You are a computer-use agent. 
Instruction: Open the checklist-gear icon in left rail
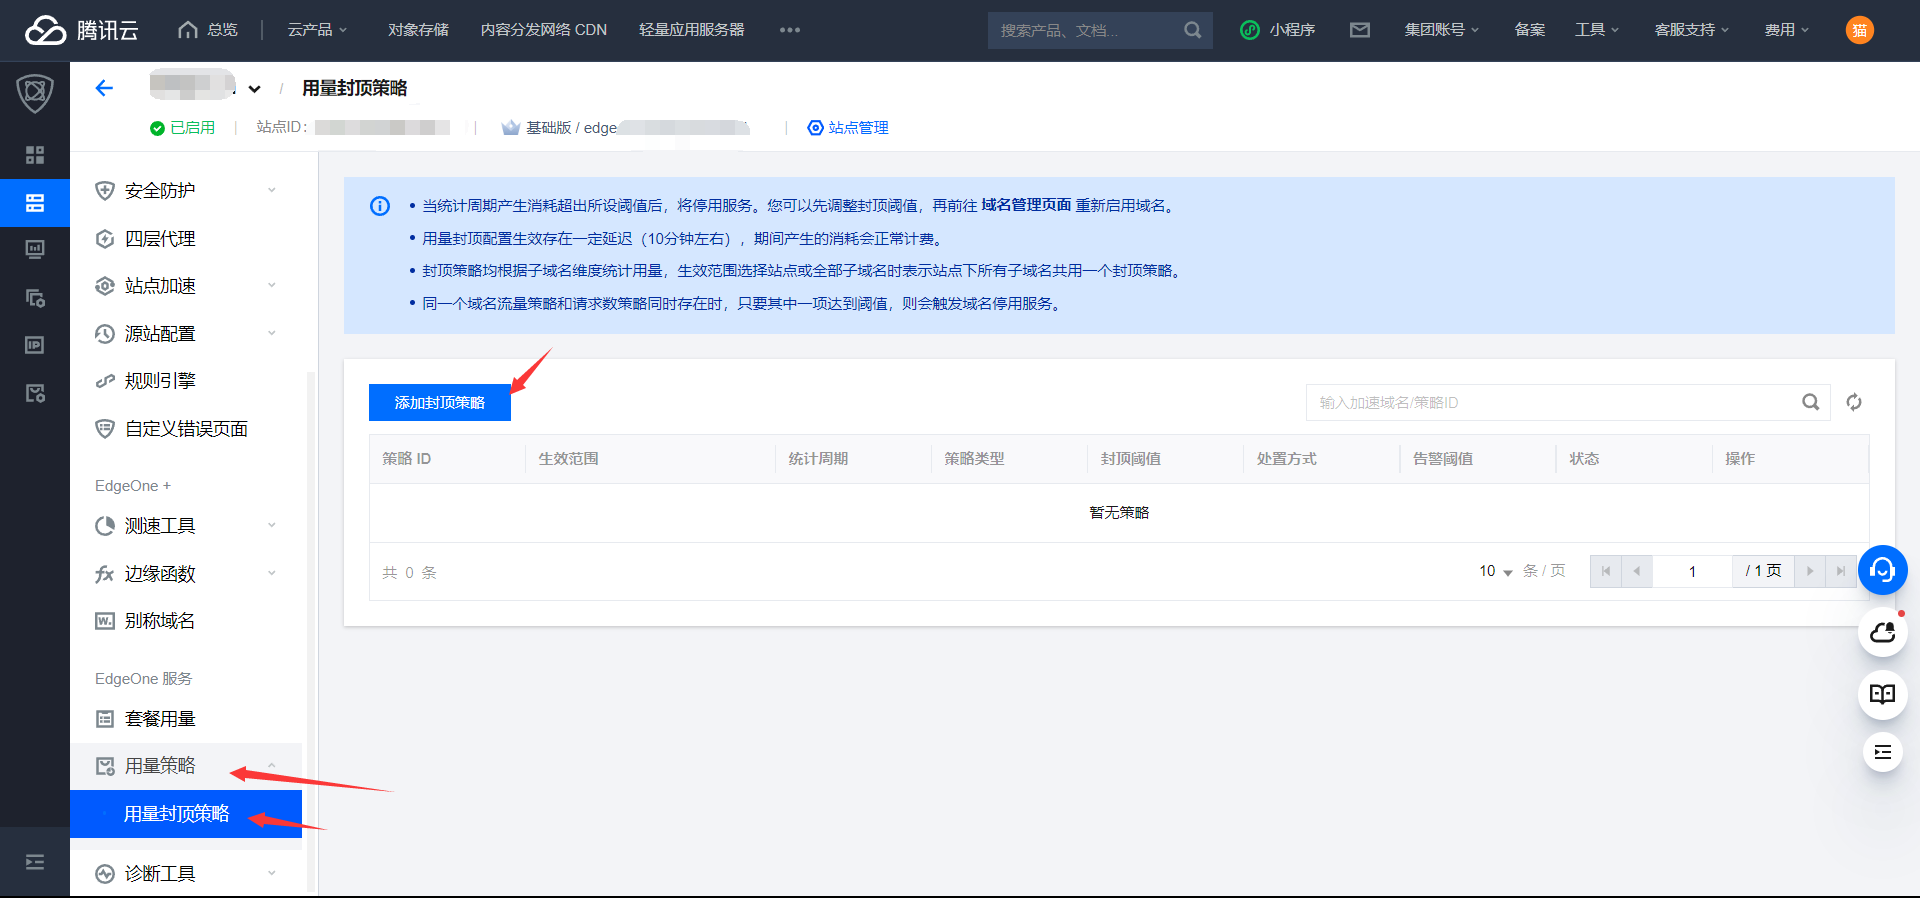point(35,393)
